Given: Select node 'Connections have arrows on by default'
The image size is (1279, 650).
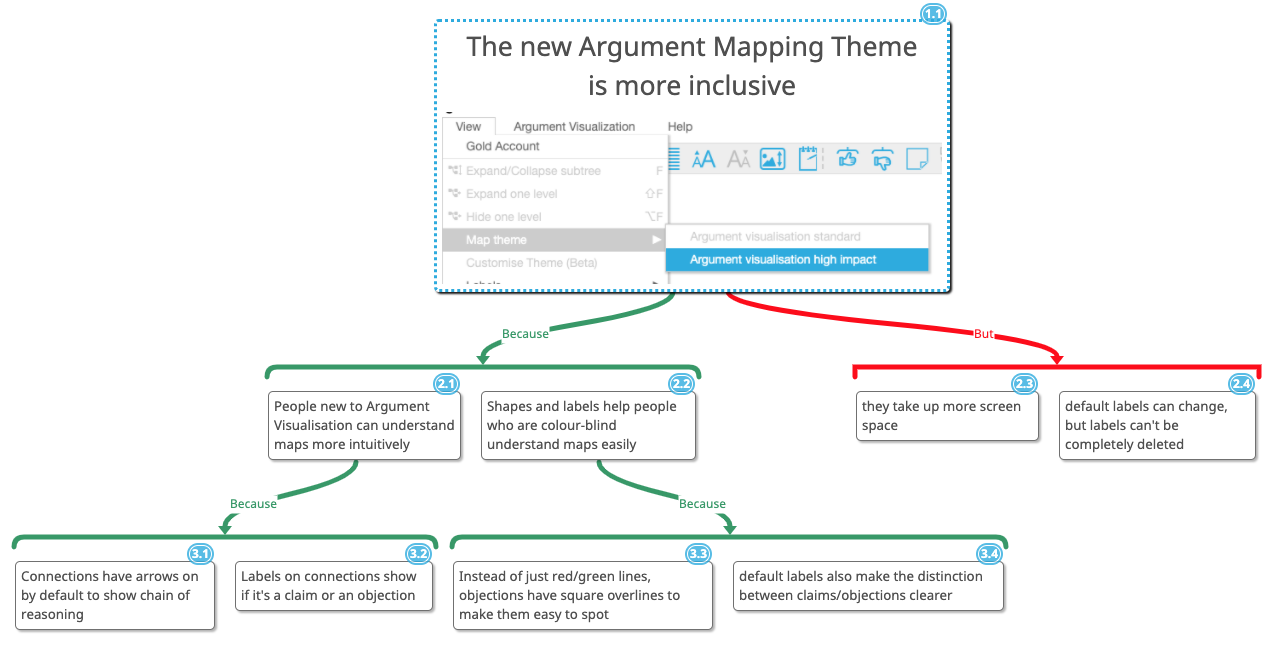Looking at the screenshot, I should click(115, 595).
